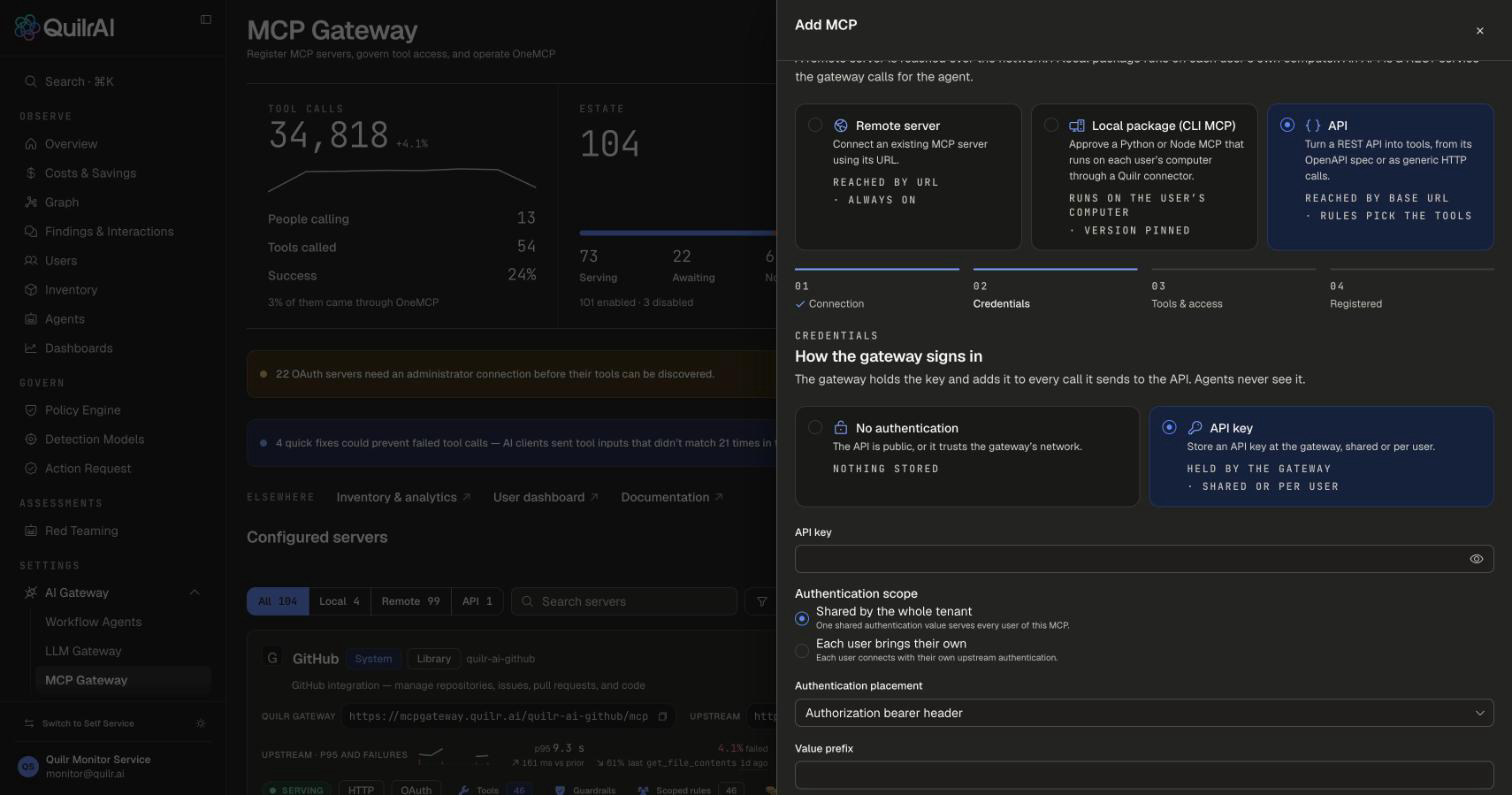Click the Dashboards chart icon
1512x795 pixels.
(31, 348)
